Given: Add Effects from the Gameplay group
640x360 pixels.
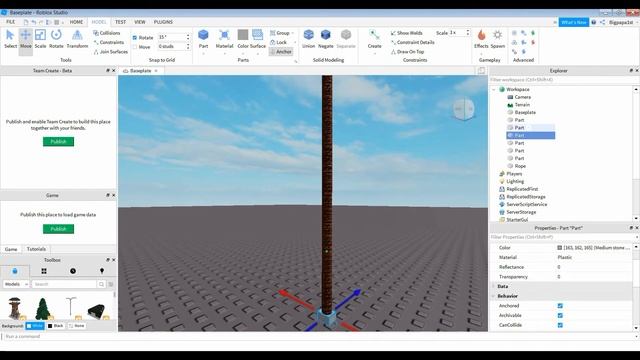Looking at the screenshot, I should 481,39.
